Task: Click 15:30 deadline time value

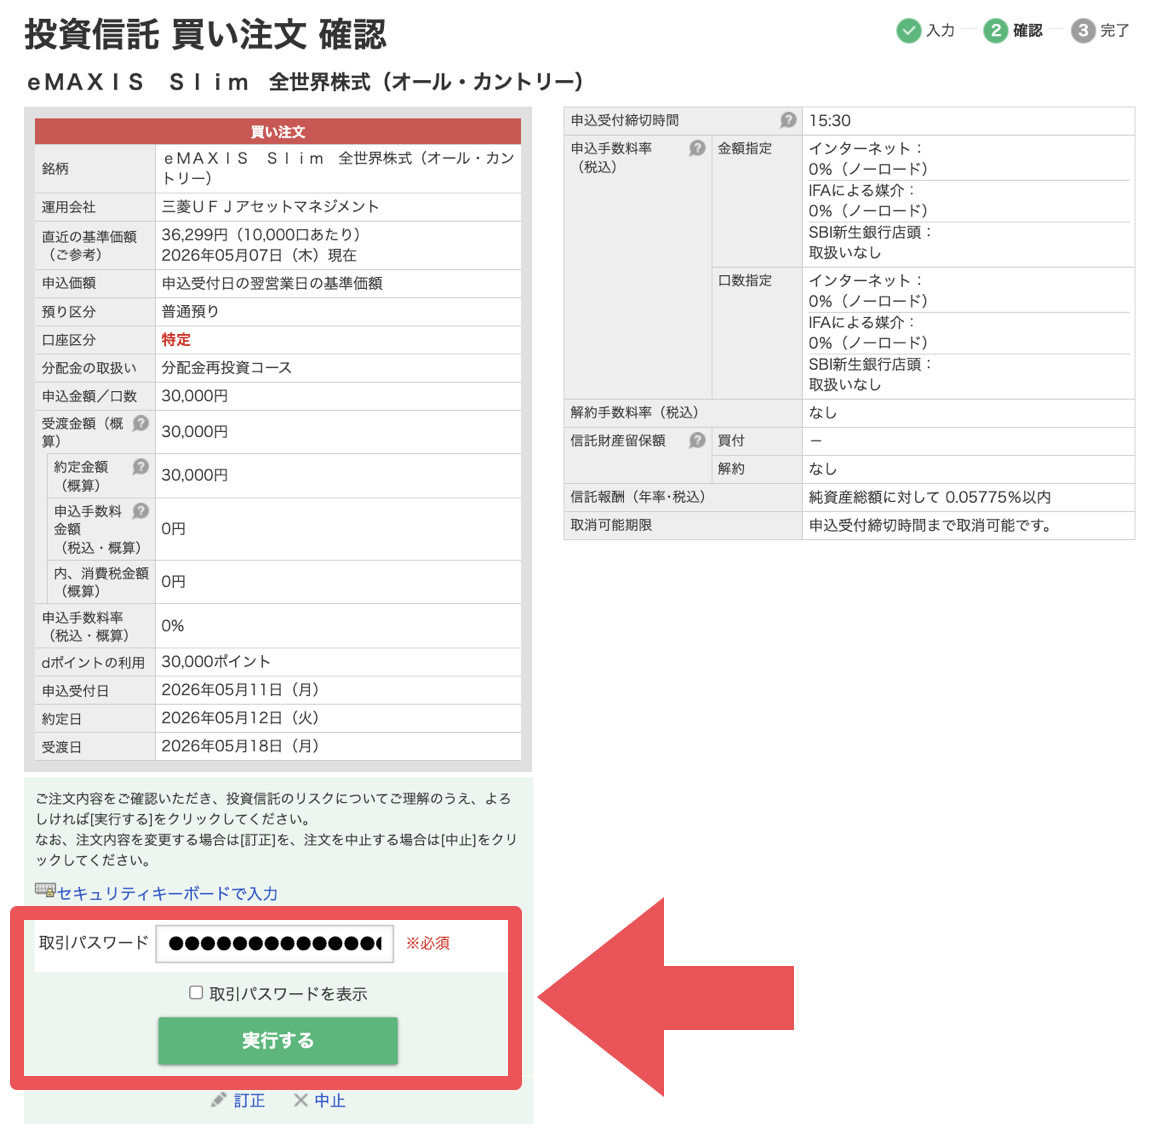Action: (829, 120)
